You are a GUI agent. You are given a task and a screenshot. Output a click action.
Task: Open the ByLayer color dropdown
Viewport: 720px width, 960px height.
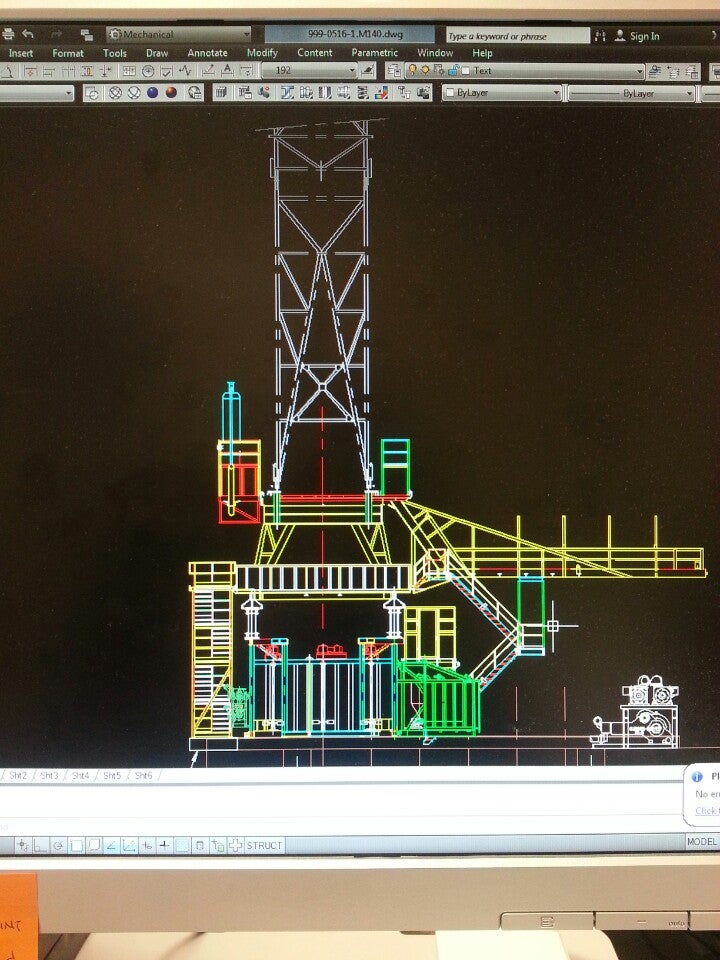click(501, 93)
